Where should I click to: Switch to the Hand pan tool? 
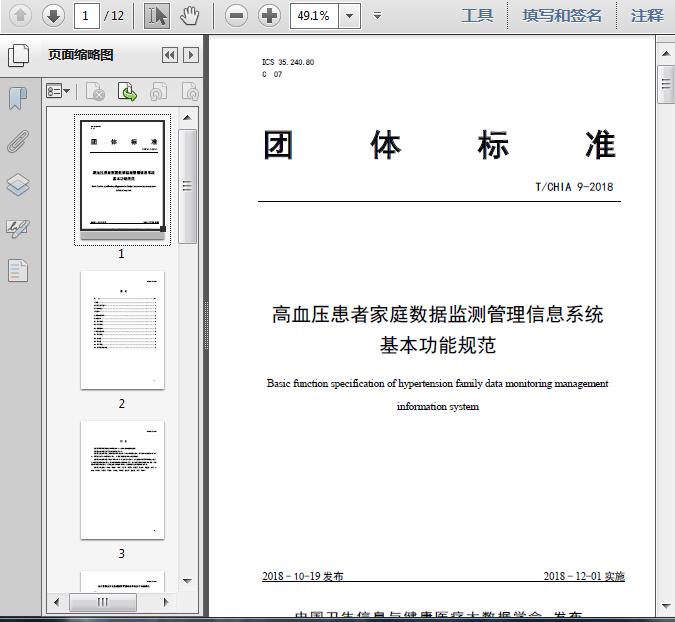coord(189,16)
